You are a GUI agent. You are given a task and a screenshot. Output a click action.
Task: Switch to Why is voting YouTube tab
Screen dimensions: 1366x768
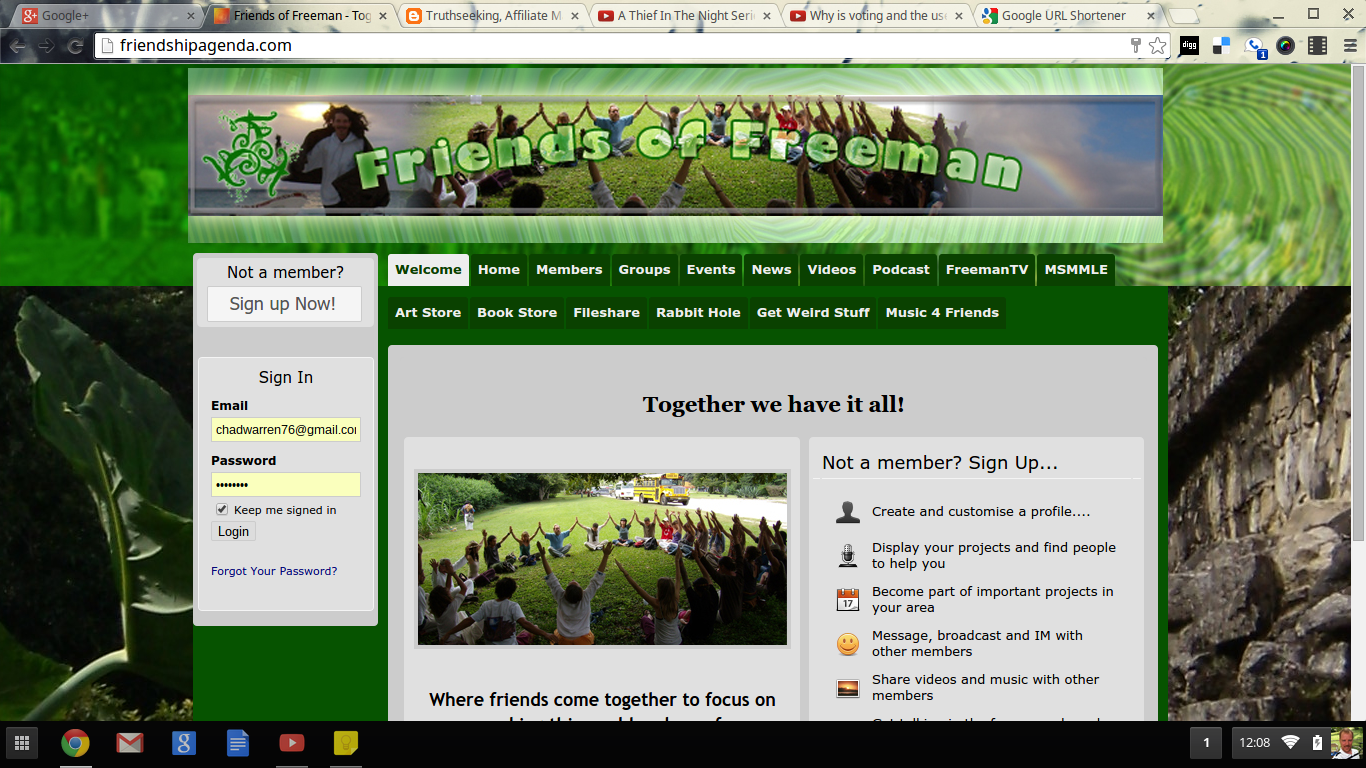click(x=875, y=15)
